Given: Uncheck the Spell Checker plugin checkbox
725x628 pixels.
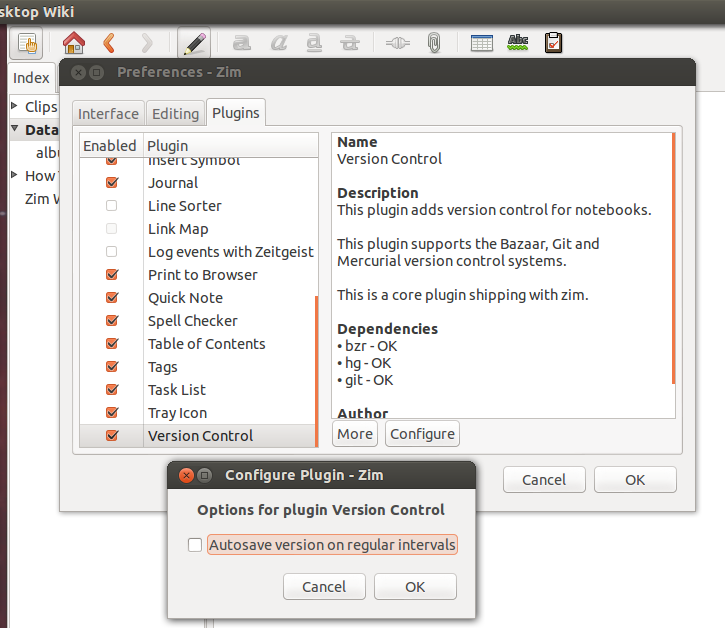Looking at the screenshot, I should [x=112, y=320].
